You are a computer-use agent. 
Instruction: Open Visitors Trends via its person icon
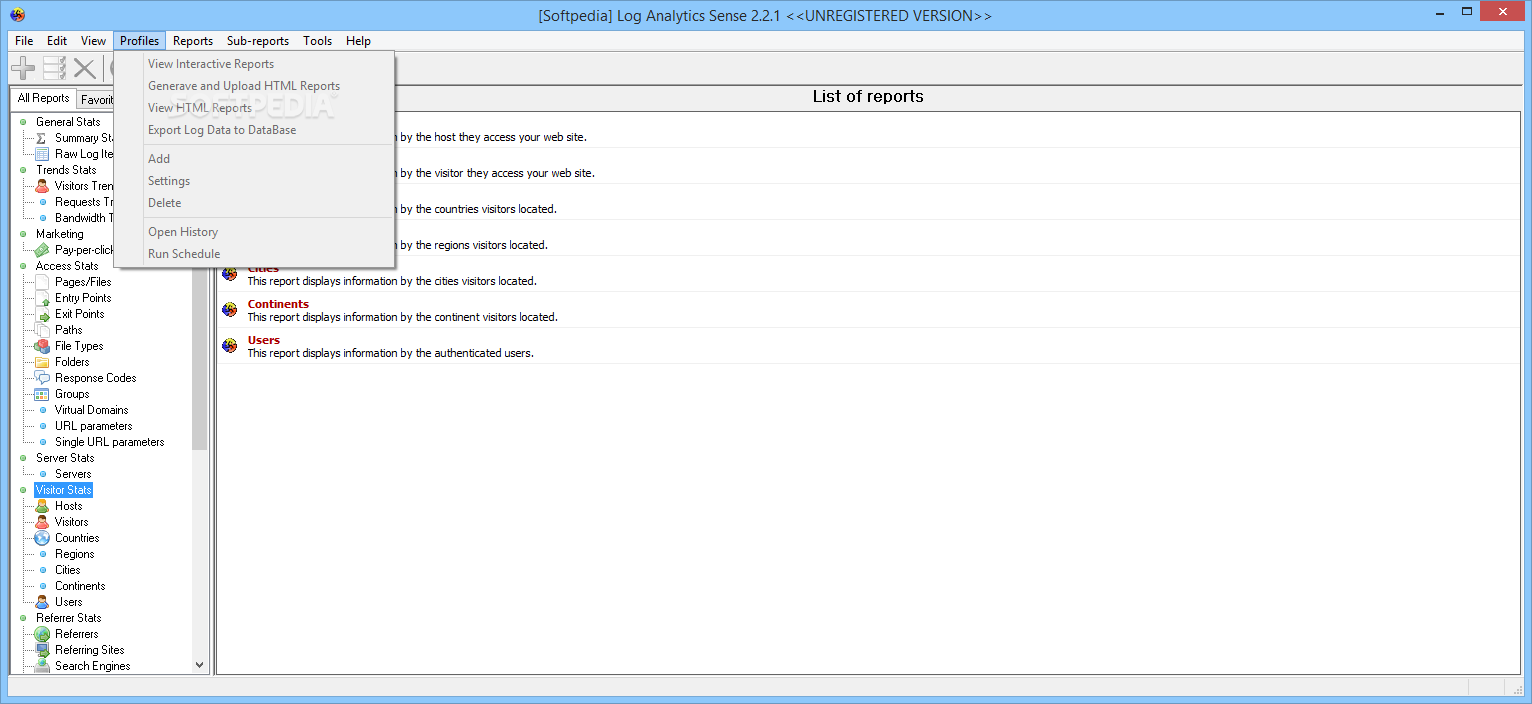click(x=42, y=186)
